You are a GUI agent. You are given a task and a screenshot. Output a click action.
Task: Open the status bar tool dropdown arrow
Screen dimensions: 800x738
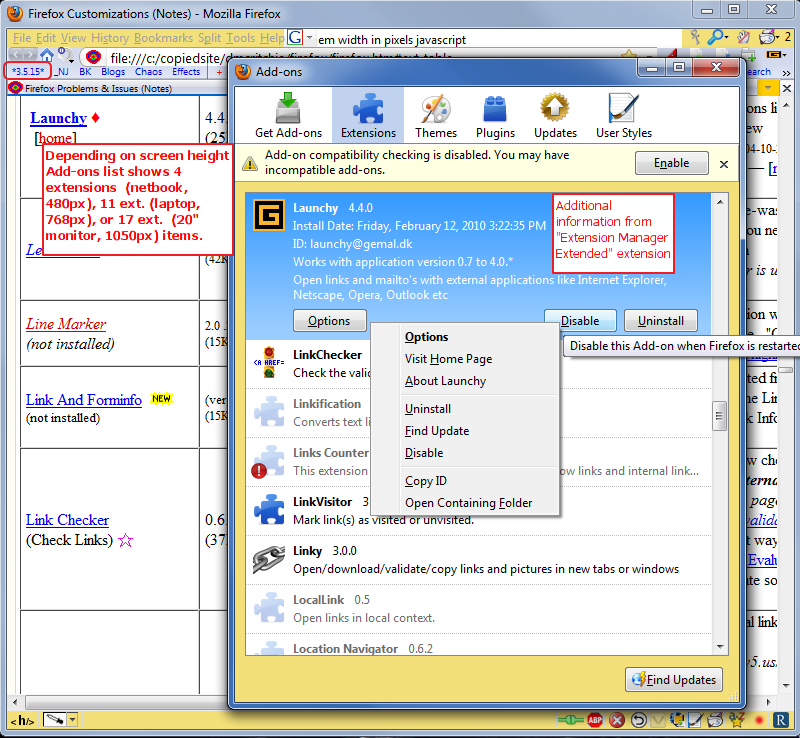pos(72,720)
